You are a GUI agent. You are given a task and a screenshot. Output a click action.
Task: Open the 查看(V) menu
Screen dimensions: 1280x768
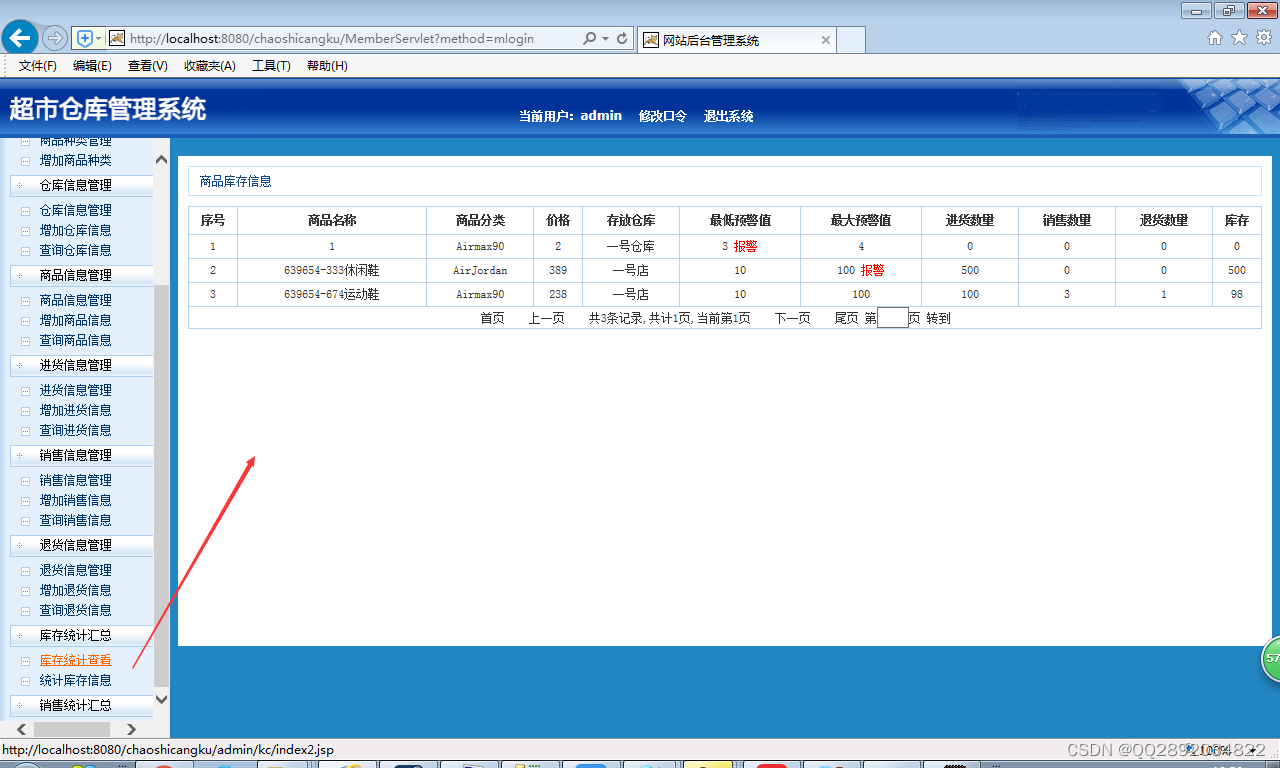(146, 66)
